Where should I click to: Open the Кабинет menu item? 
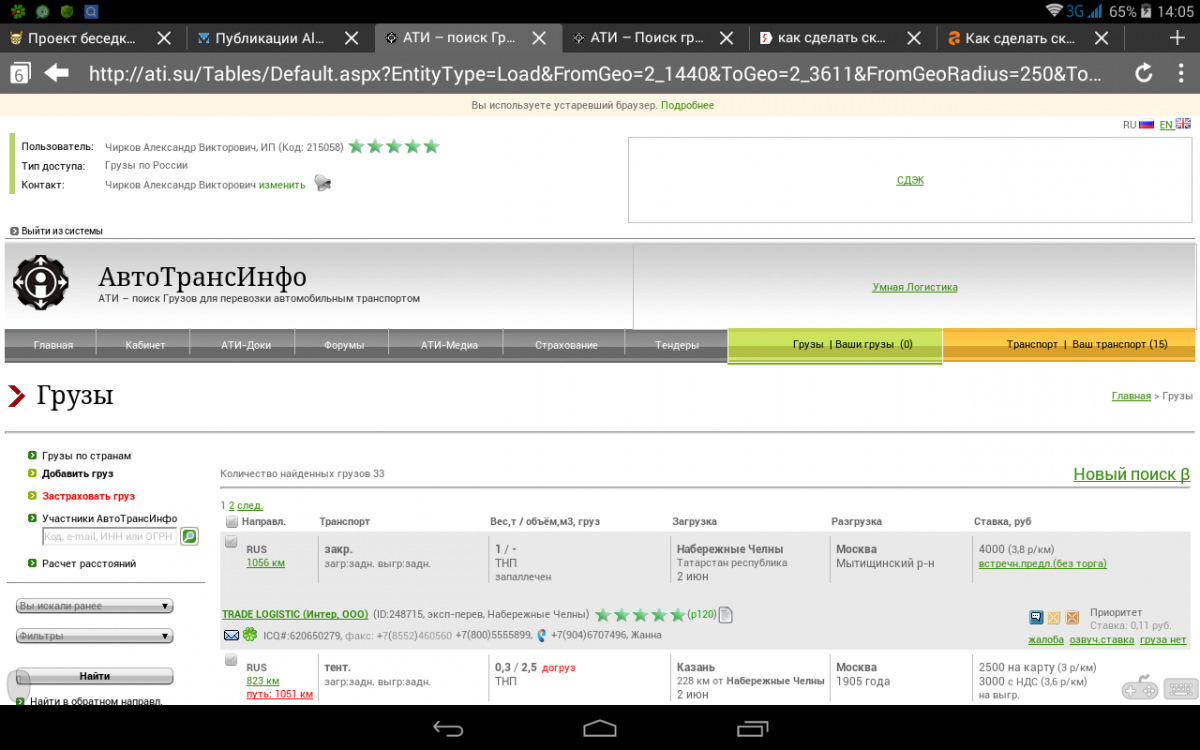point(146,345)
